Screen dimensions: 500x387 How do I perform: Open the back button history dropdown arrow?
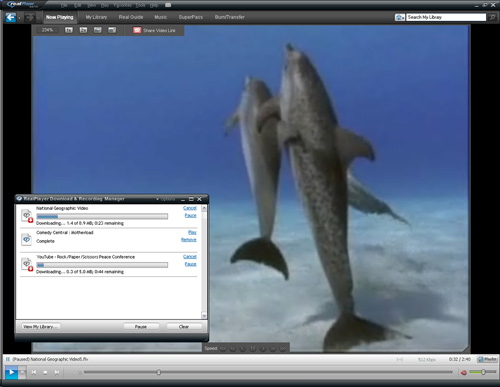(19, 18)
